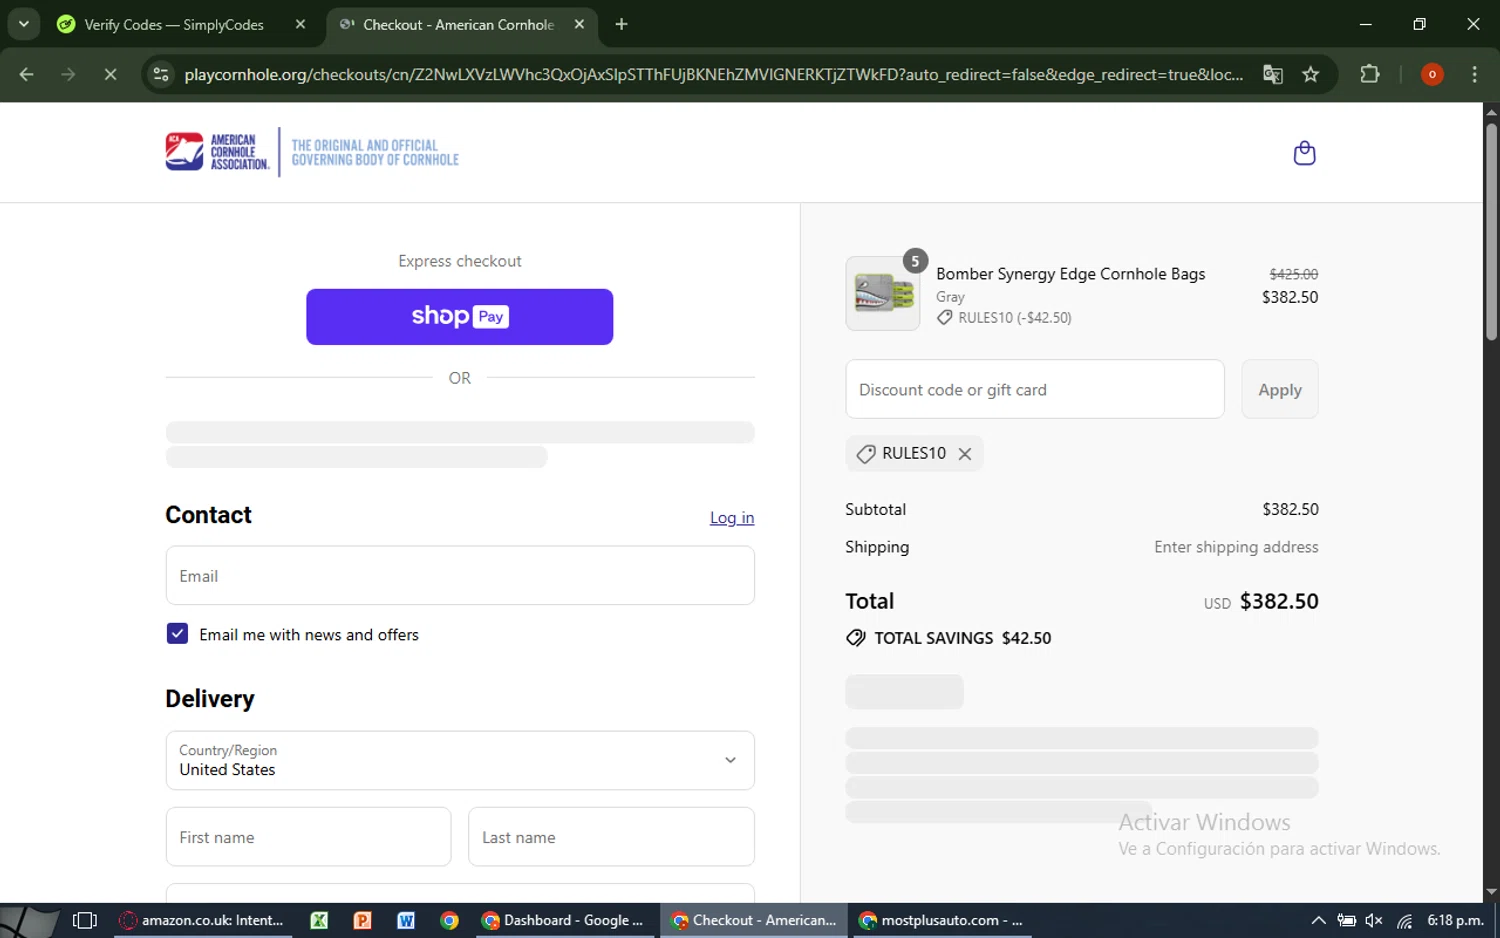Open the tab search dropdown arrow

tap(23, 24)
